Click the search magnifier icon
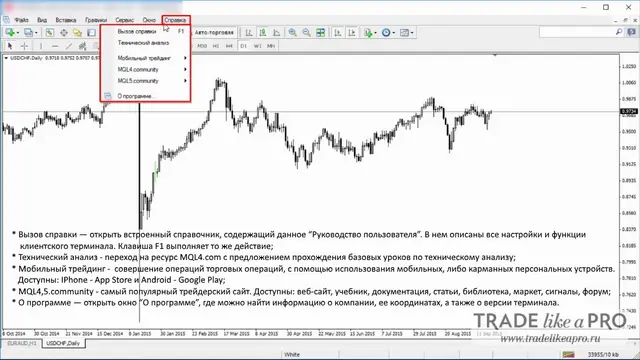Screen dimensions: 640x360 (x=619, y=32)
